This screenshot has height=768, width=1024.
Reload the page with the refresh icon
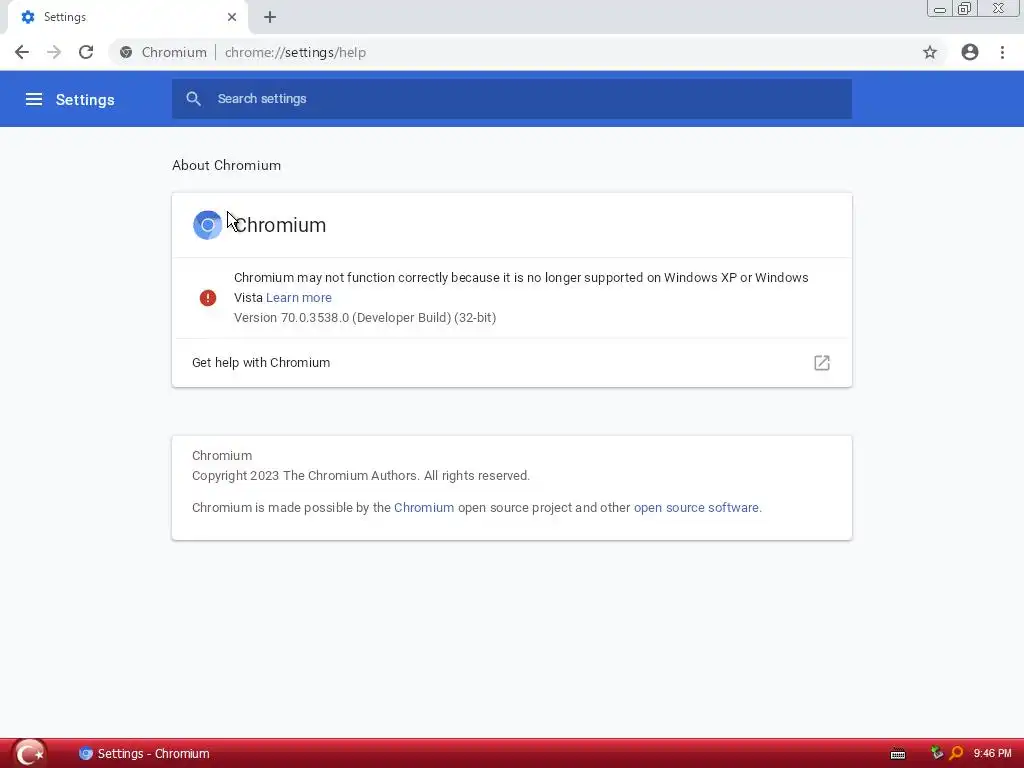click(x=86, y=52)
